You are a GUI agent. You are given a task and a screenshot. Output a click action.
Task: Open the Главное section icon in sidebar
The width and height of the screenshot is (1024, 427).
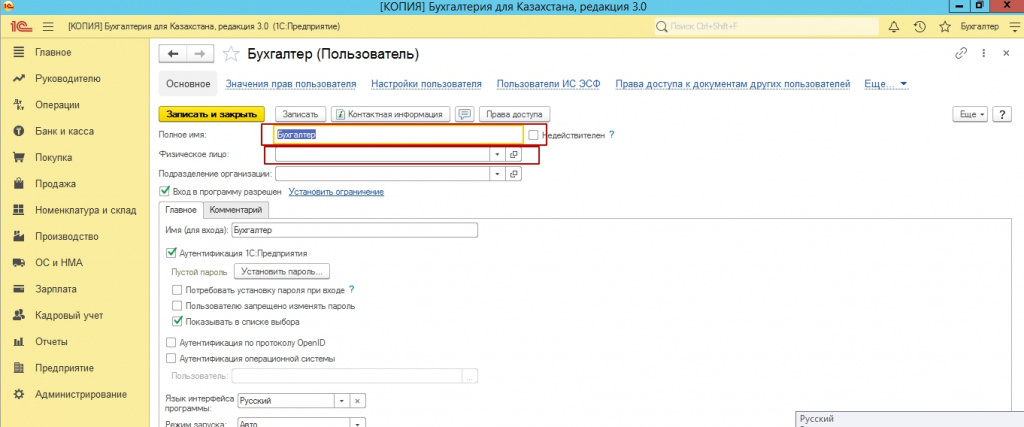click(19, 52)
